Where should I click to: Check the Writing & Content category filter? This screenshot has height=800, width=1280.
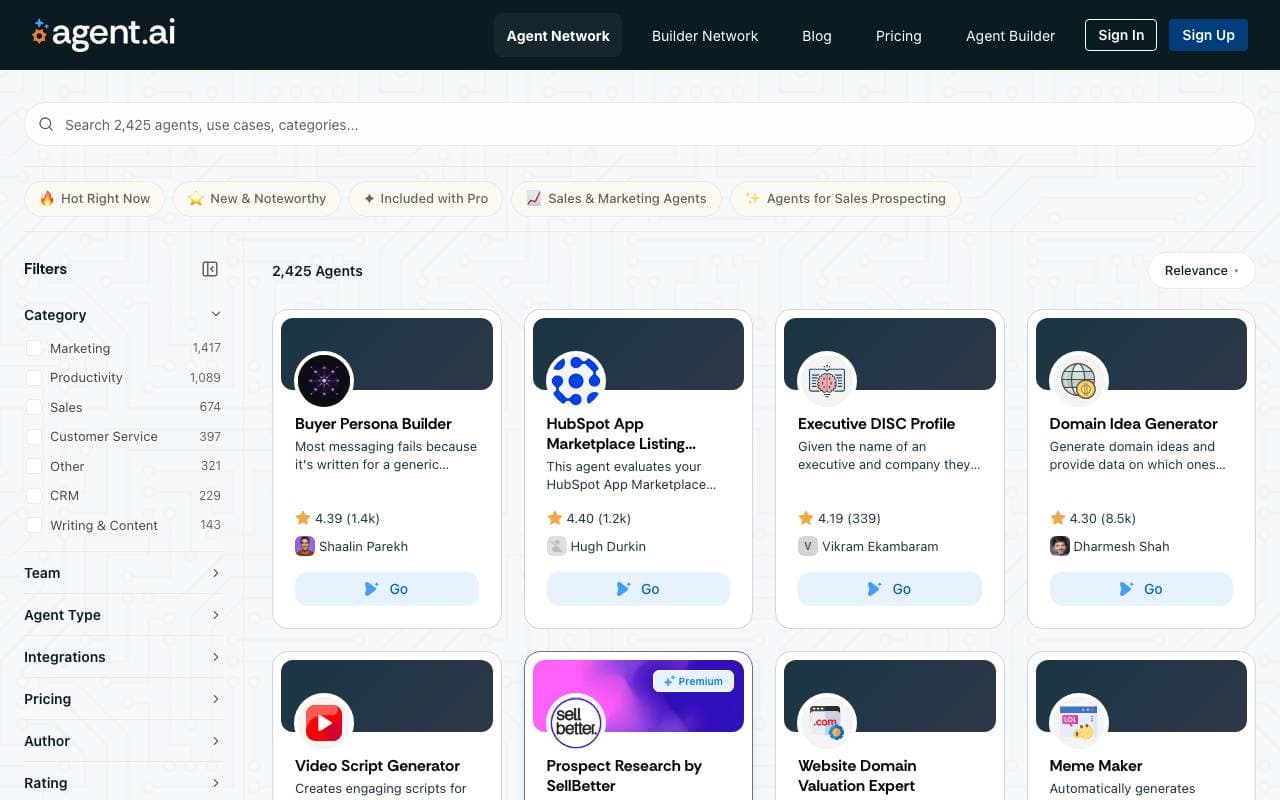[34, 525]
